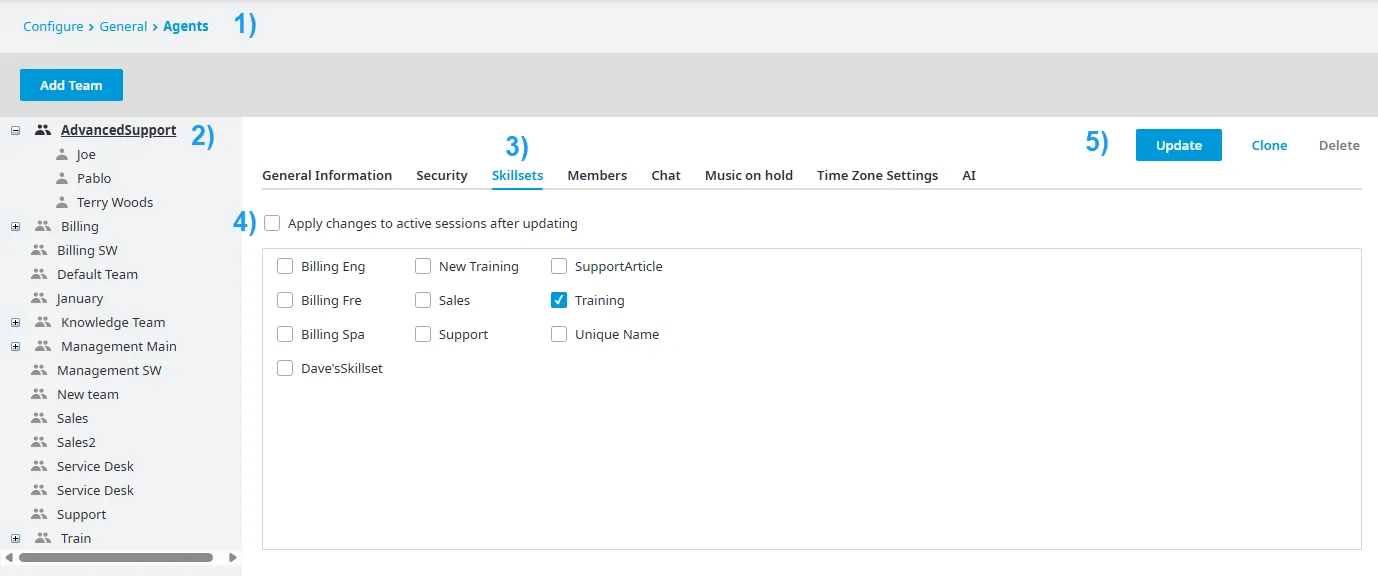Check the Billing Spa skillset box
Viewport: 1378px width, 576px height.
285,335
